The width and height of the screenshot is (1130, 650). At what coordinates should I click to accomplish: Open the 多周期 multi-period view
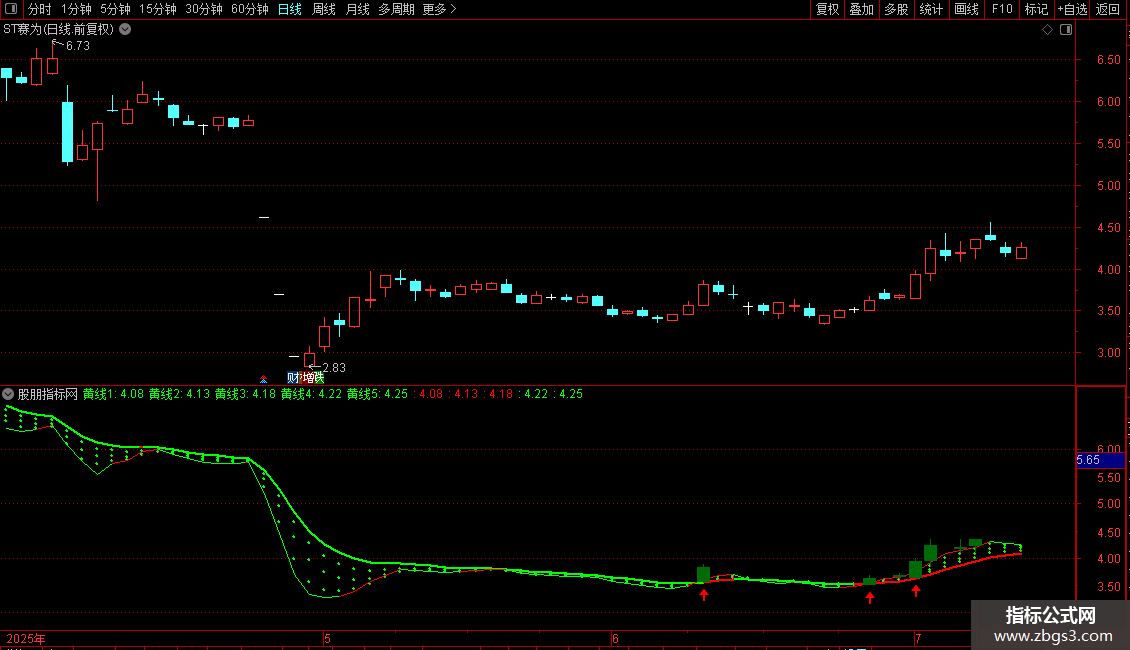coord(396,9)
